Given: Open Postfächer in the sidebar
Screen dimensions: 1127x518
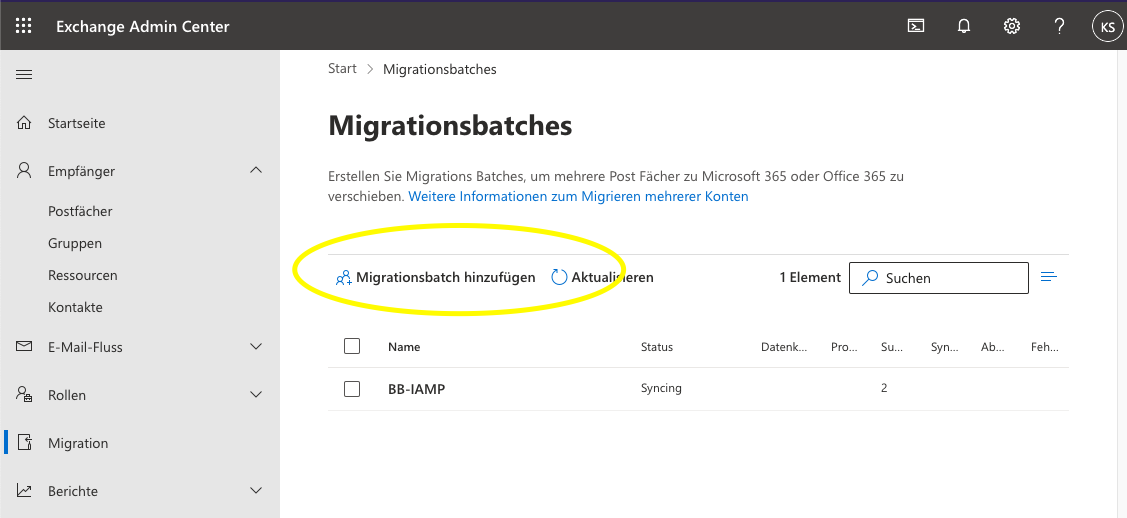Looking at the screenshot, I should coord(80,211).
